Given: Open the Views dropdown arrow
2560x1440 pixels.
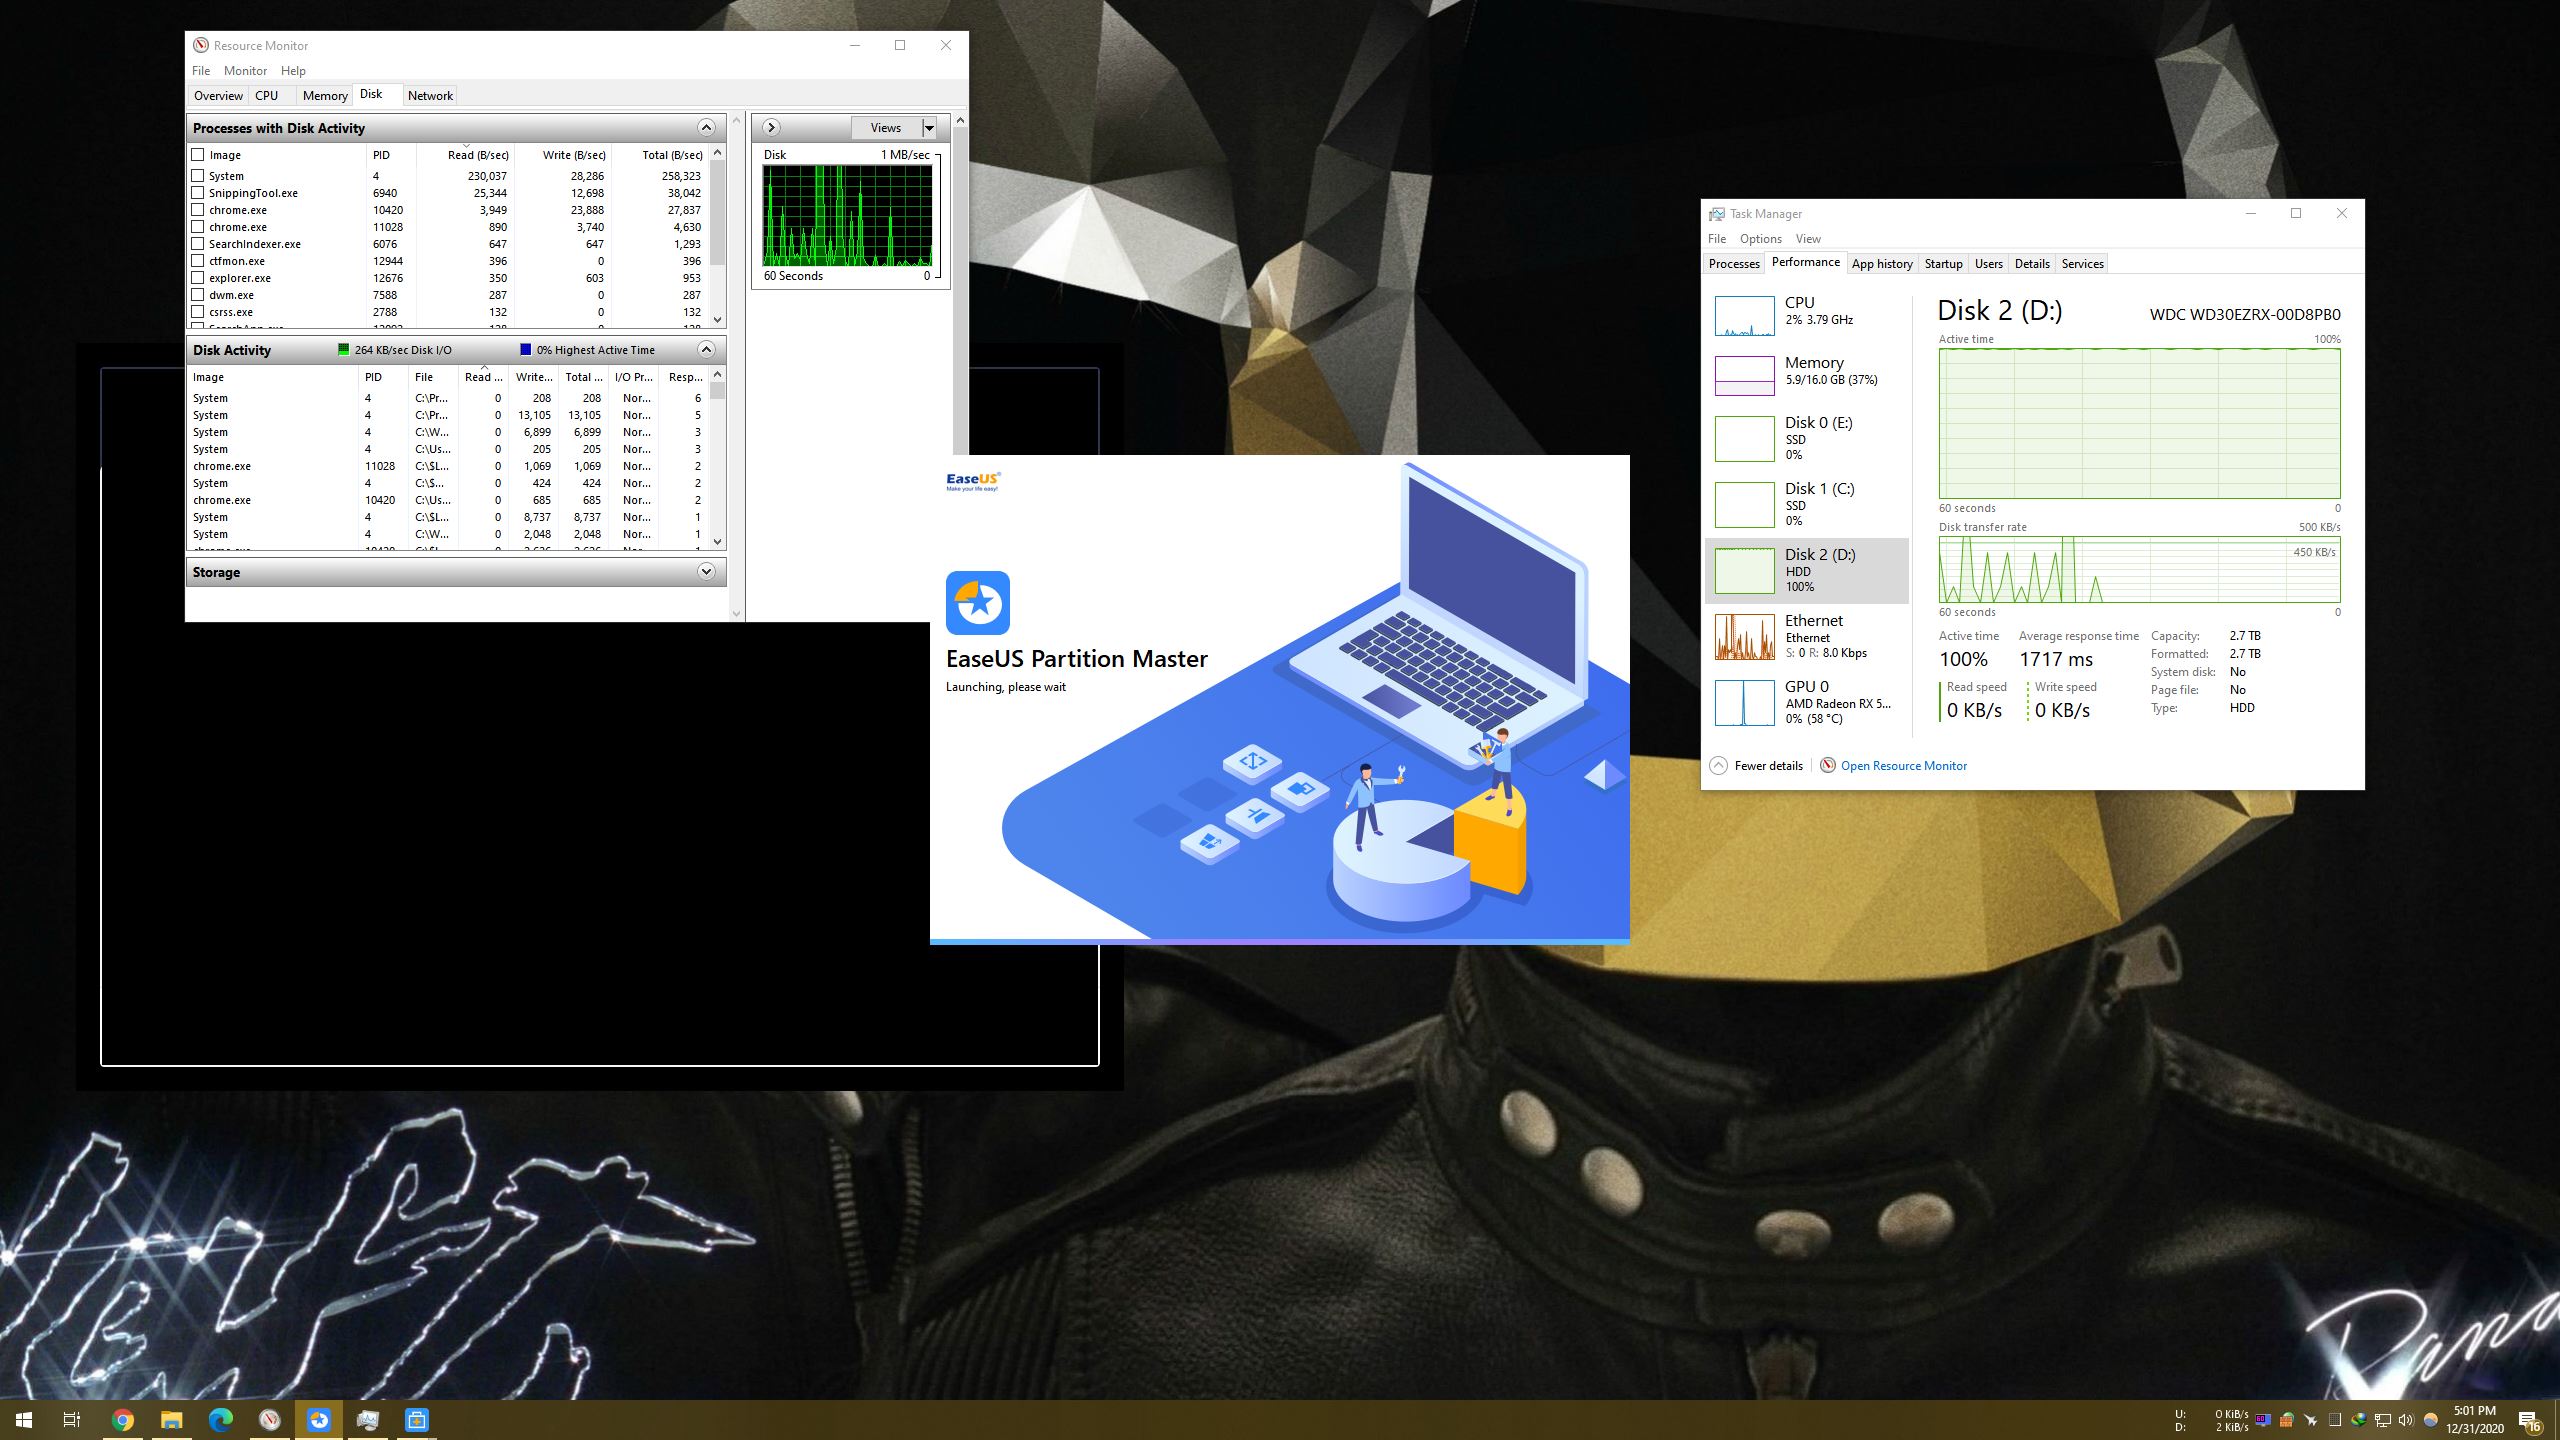Looking at the screenshot, I should 929,128.
